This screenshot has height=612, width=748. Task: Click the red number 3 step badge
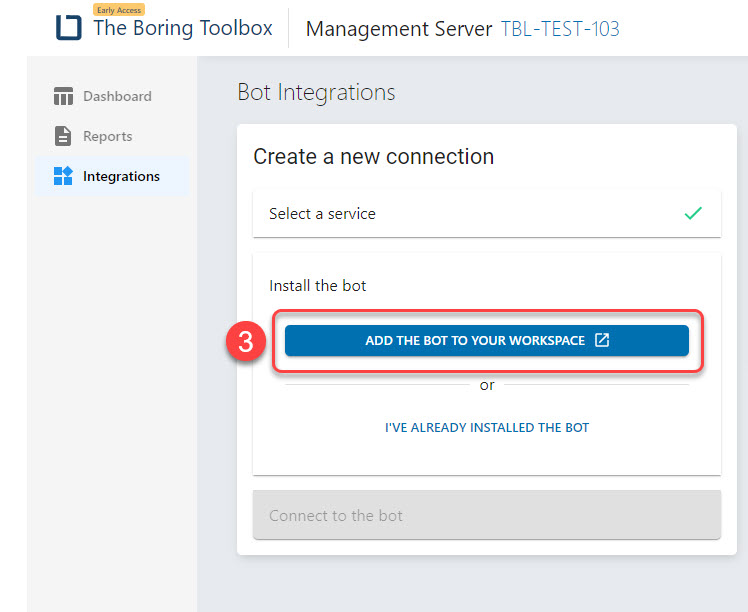point(246,342)
